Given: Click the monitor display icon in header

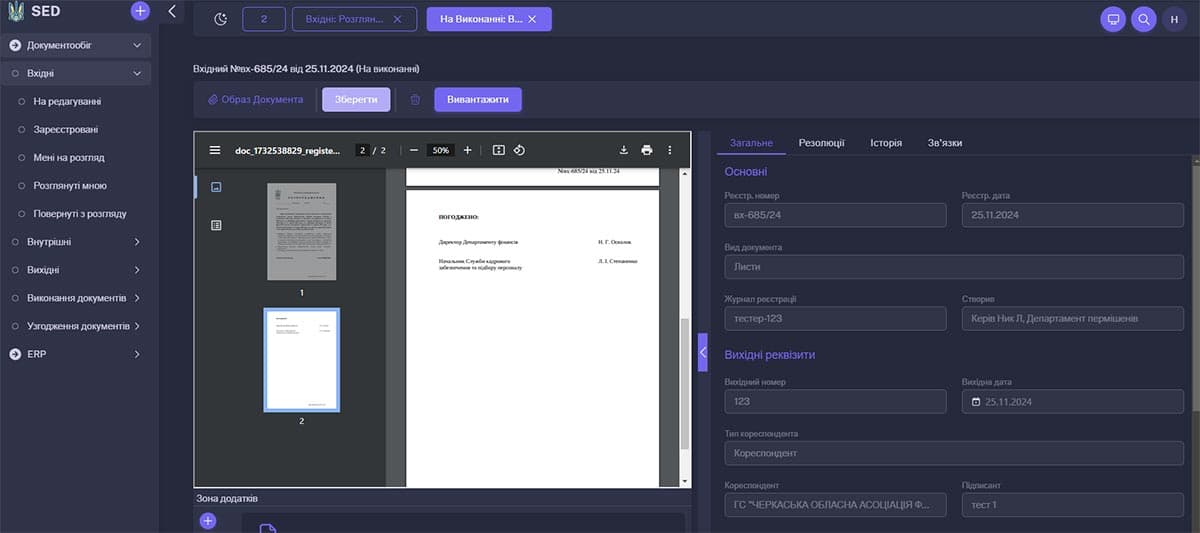Looking at the screenshot, I should tap(1112, 19).
